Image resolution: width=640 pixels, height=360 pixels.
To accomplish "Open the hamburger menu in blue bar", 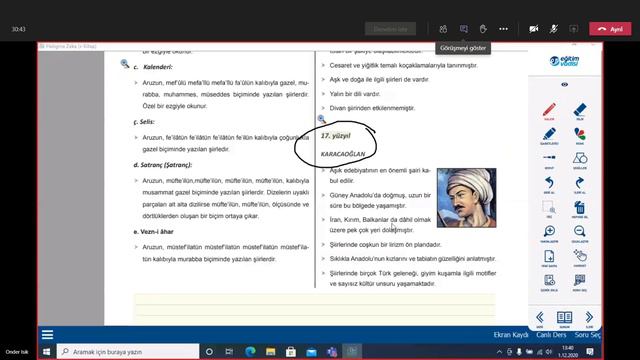I will [x=47, y=335].
